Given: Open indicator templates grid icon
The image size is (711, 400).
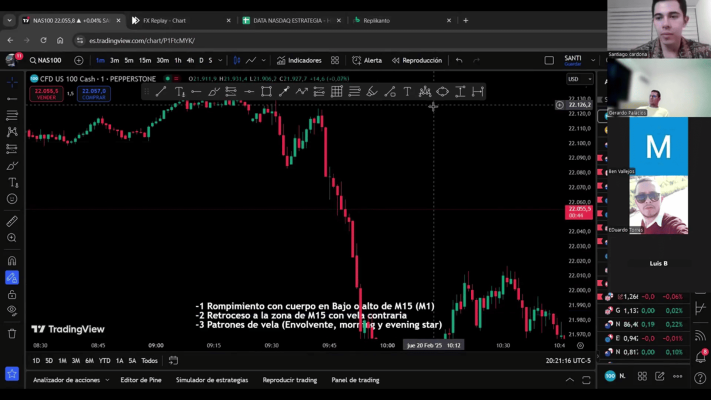Looking at the screenshot, I should (335, 60).
